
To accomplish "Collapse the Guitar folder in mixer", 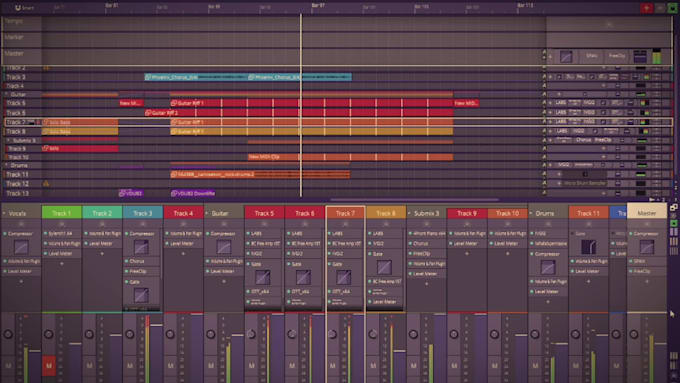I will coord(207,213).
